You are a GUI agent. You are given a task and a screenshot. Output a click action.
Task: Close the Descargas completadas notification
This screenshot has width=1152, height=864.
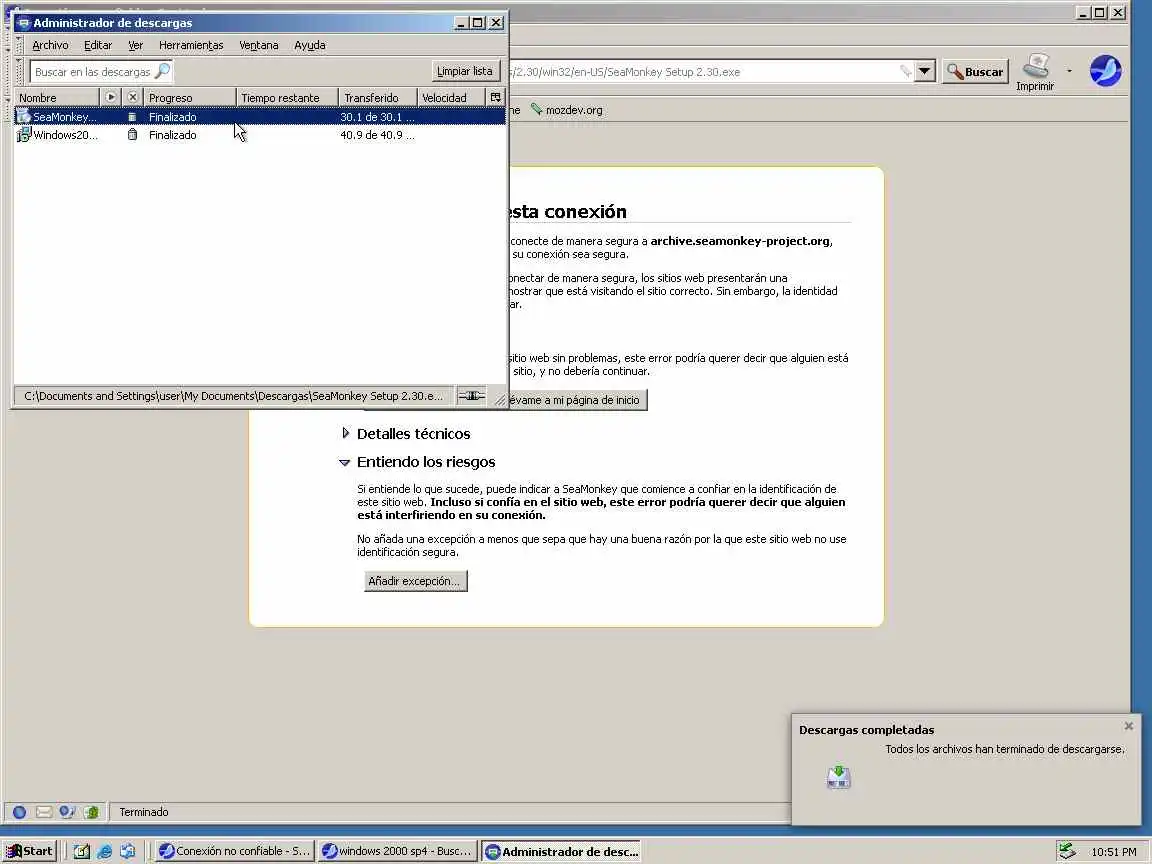(1128, 726)
